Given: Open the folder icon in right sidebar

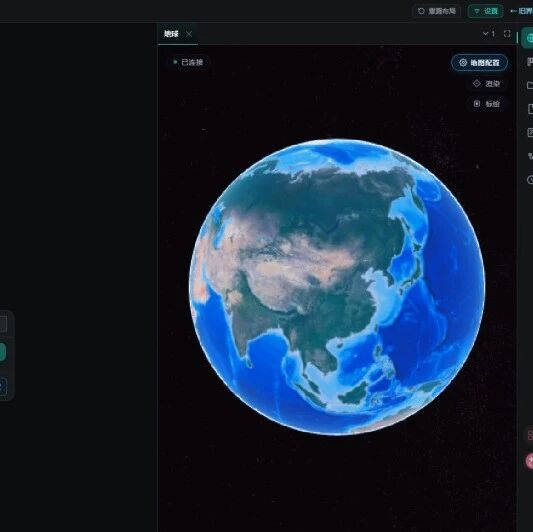Looking at the screenshot, I should (530, 85).
